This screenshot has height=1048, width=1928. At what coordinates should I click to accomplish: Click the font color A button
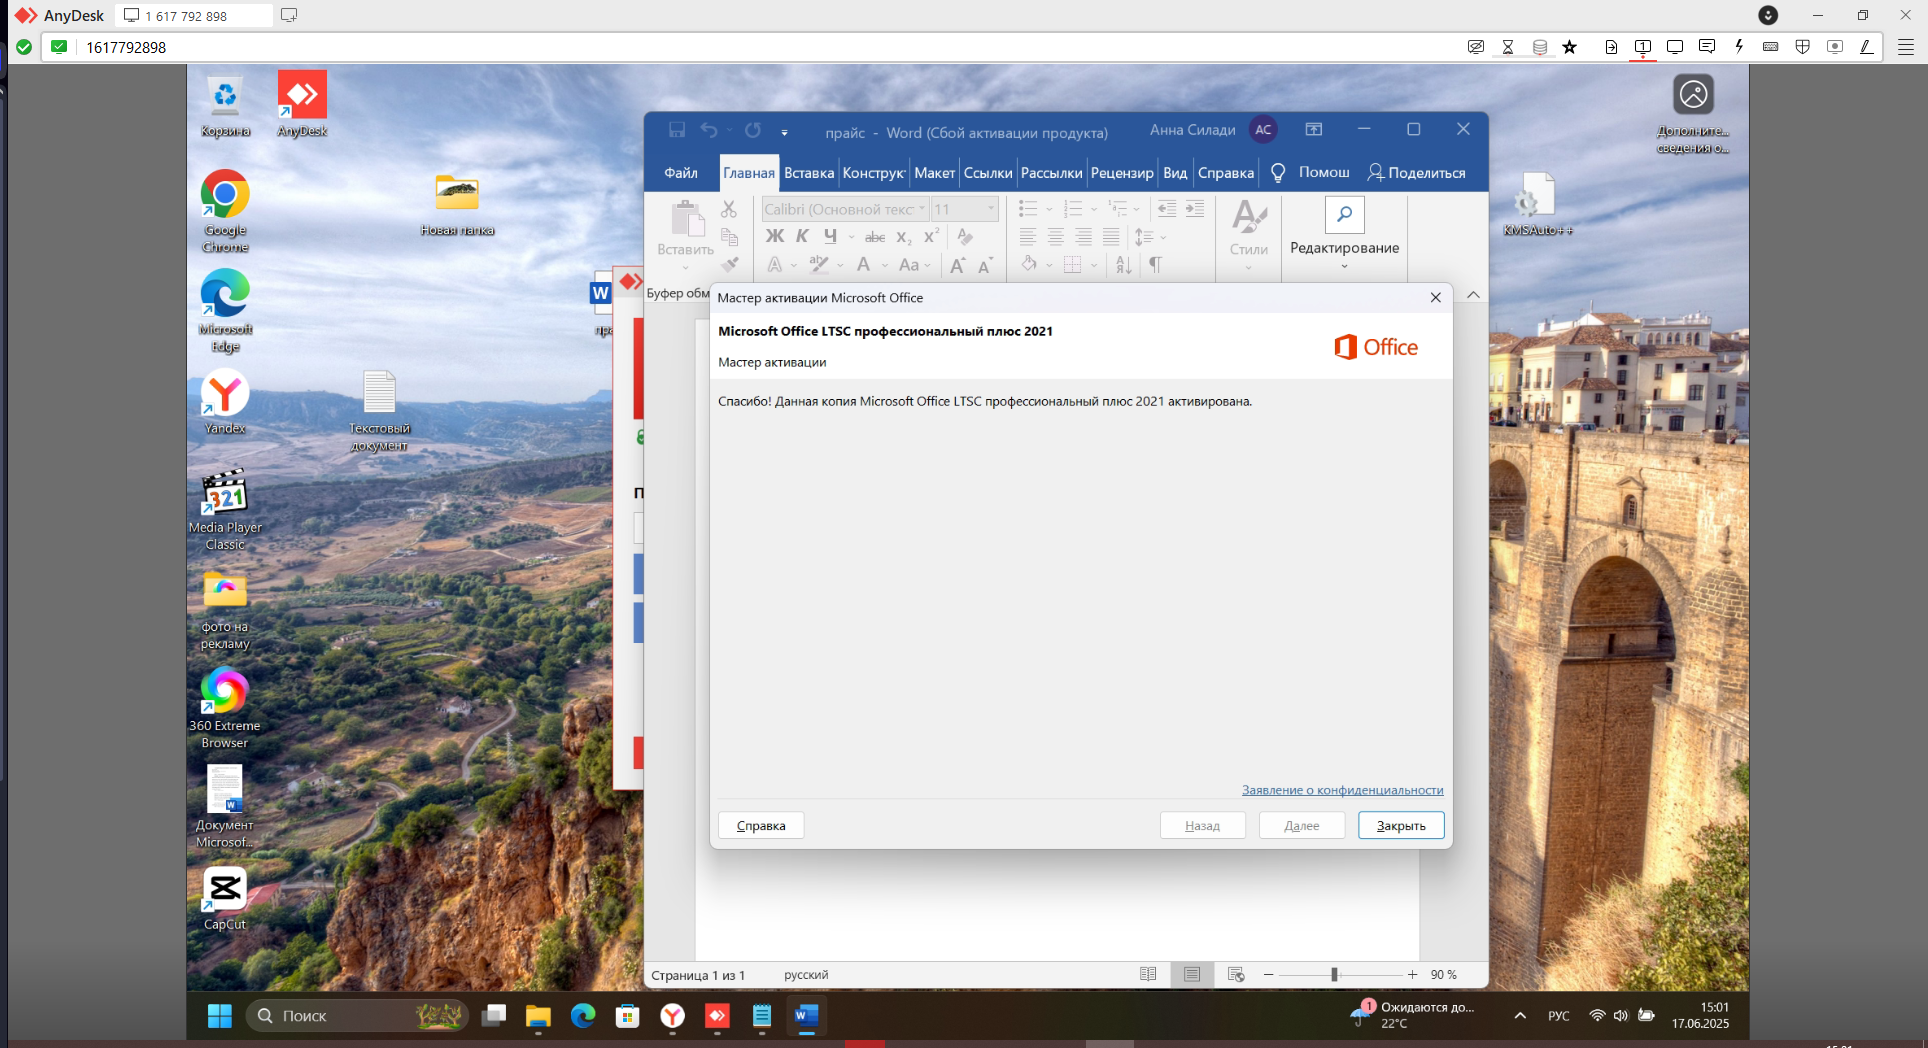pyautogui.click(x=864, y=265)
